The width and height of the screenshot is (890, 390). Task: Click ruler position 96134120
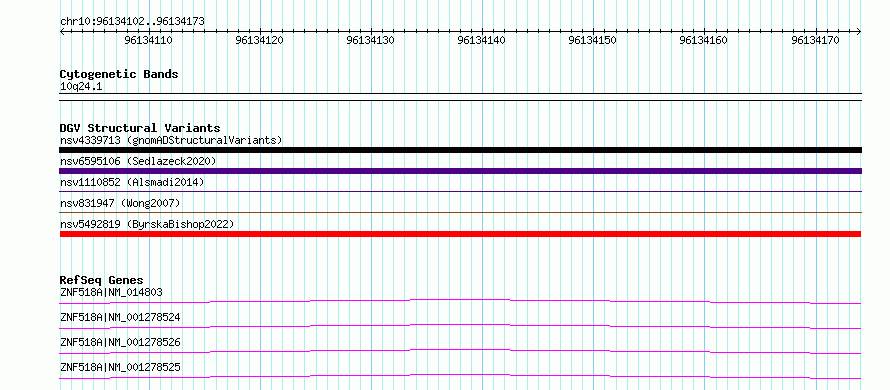pos(259,40)
